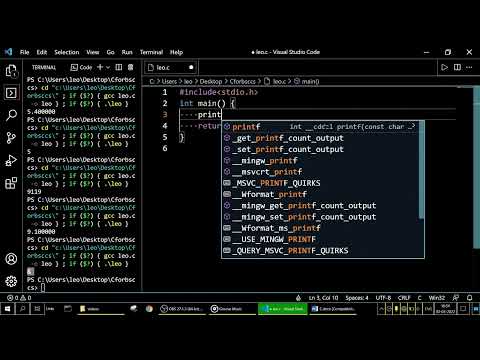The width and height of the screenshot is (480, 360).
Task: Open the Selection menu
Action: coord(67,52)
